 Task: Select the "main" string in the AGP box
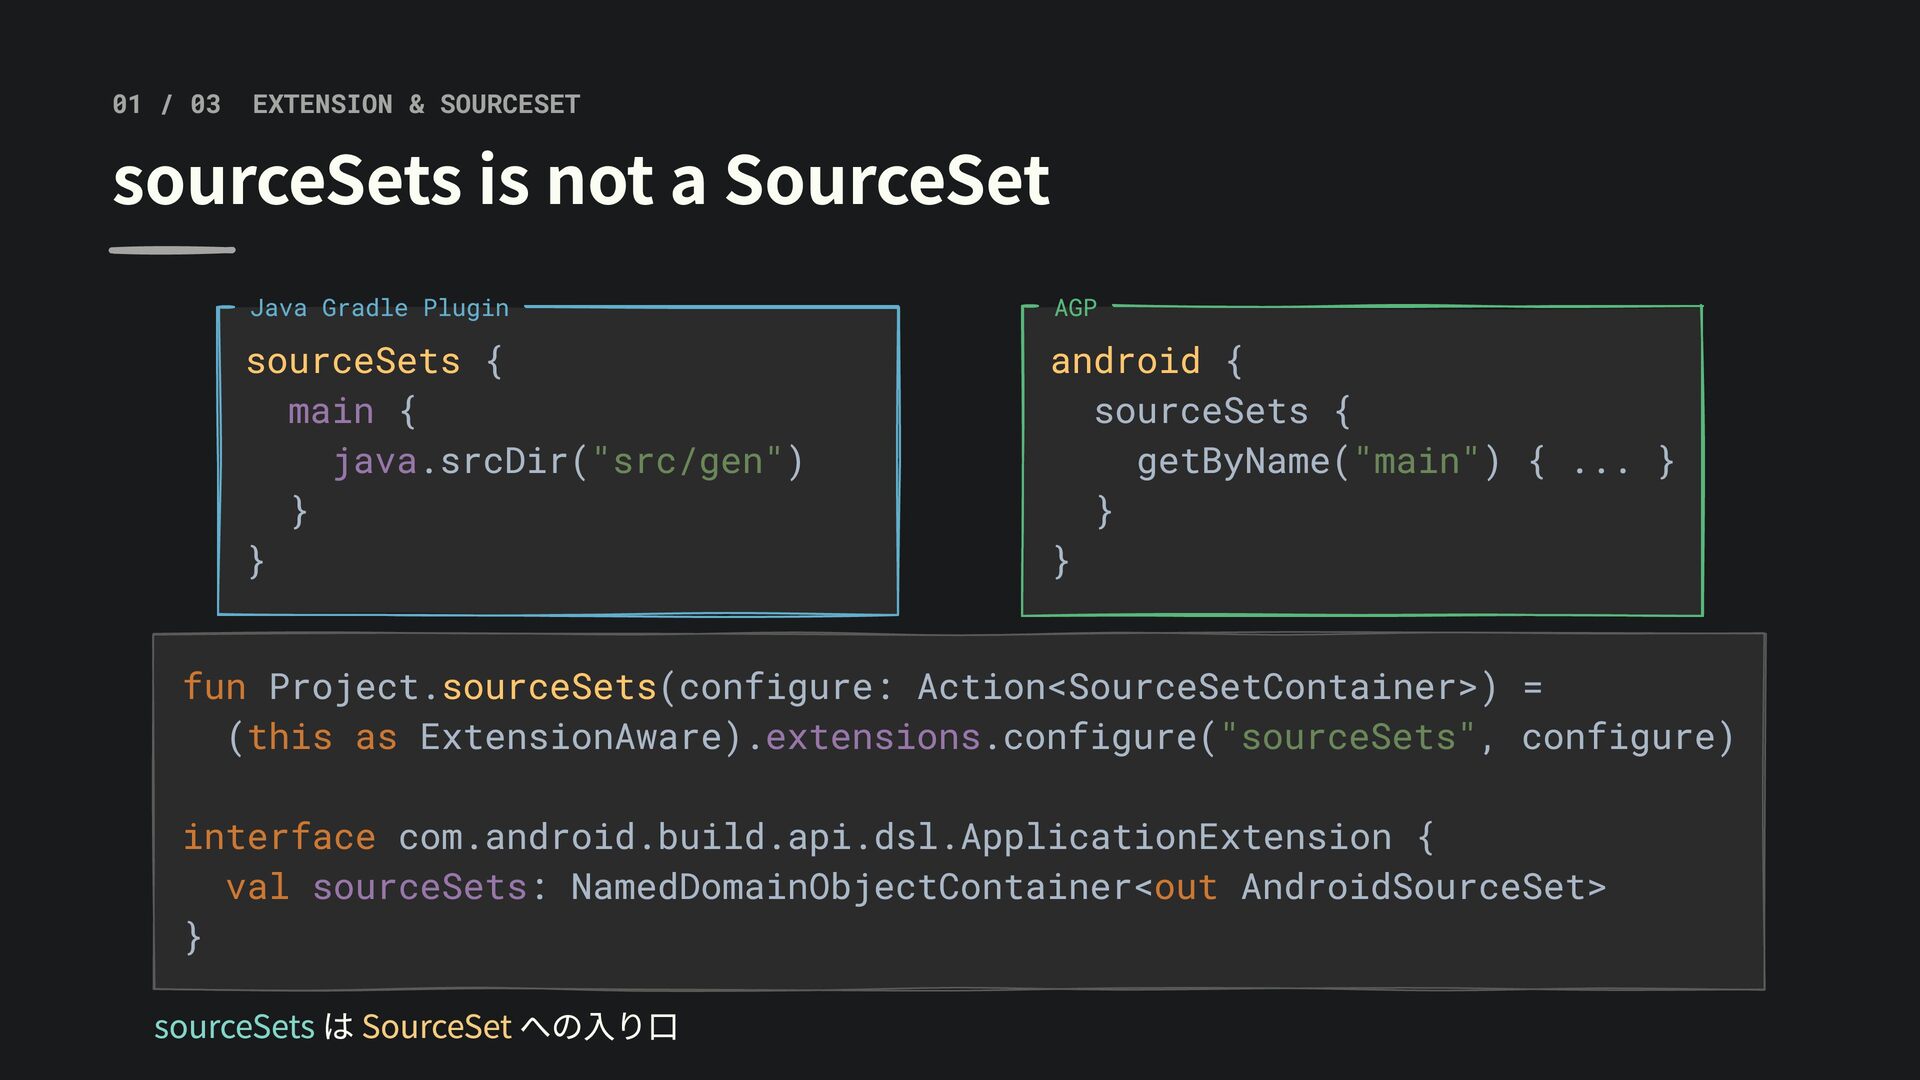pyautogui.click(x=1416, y=461)
